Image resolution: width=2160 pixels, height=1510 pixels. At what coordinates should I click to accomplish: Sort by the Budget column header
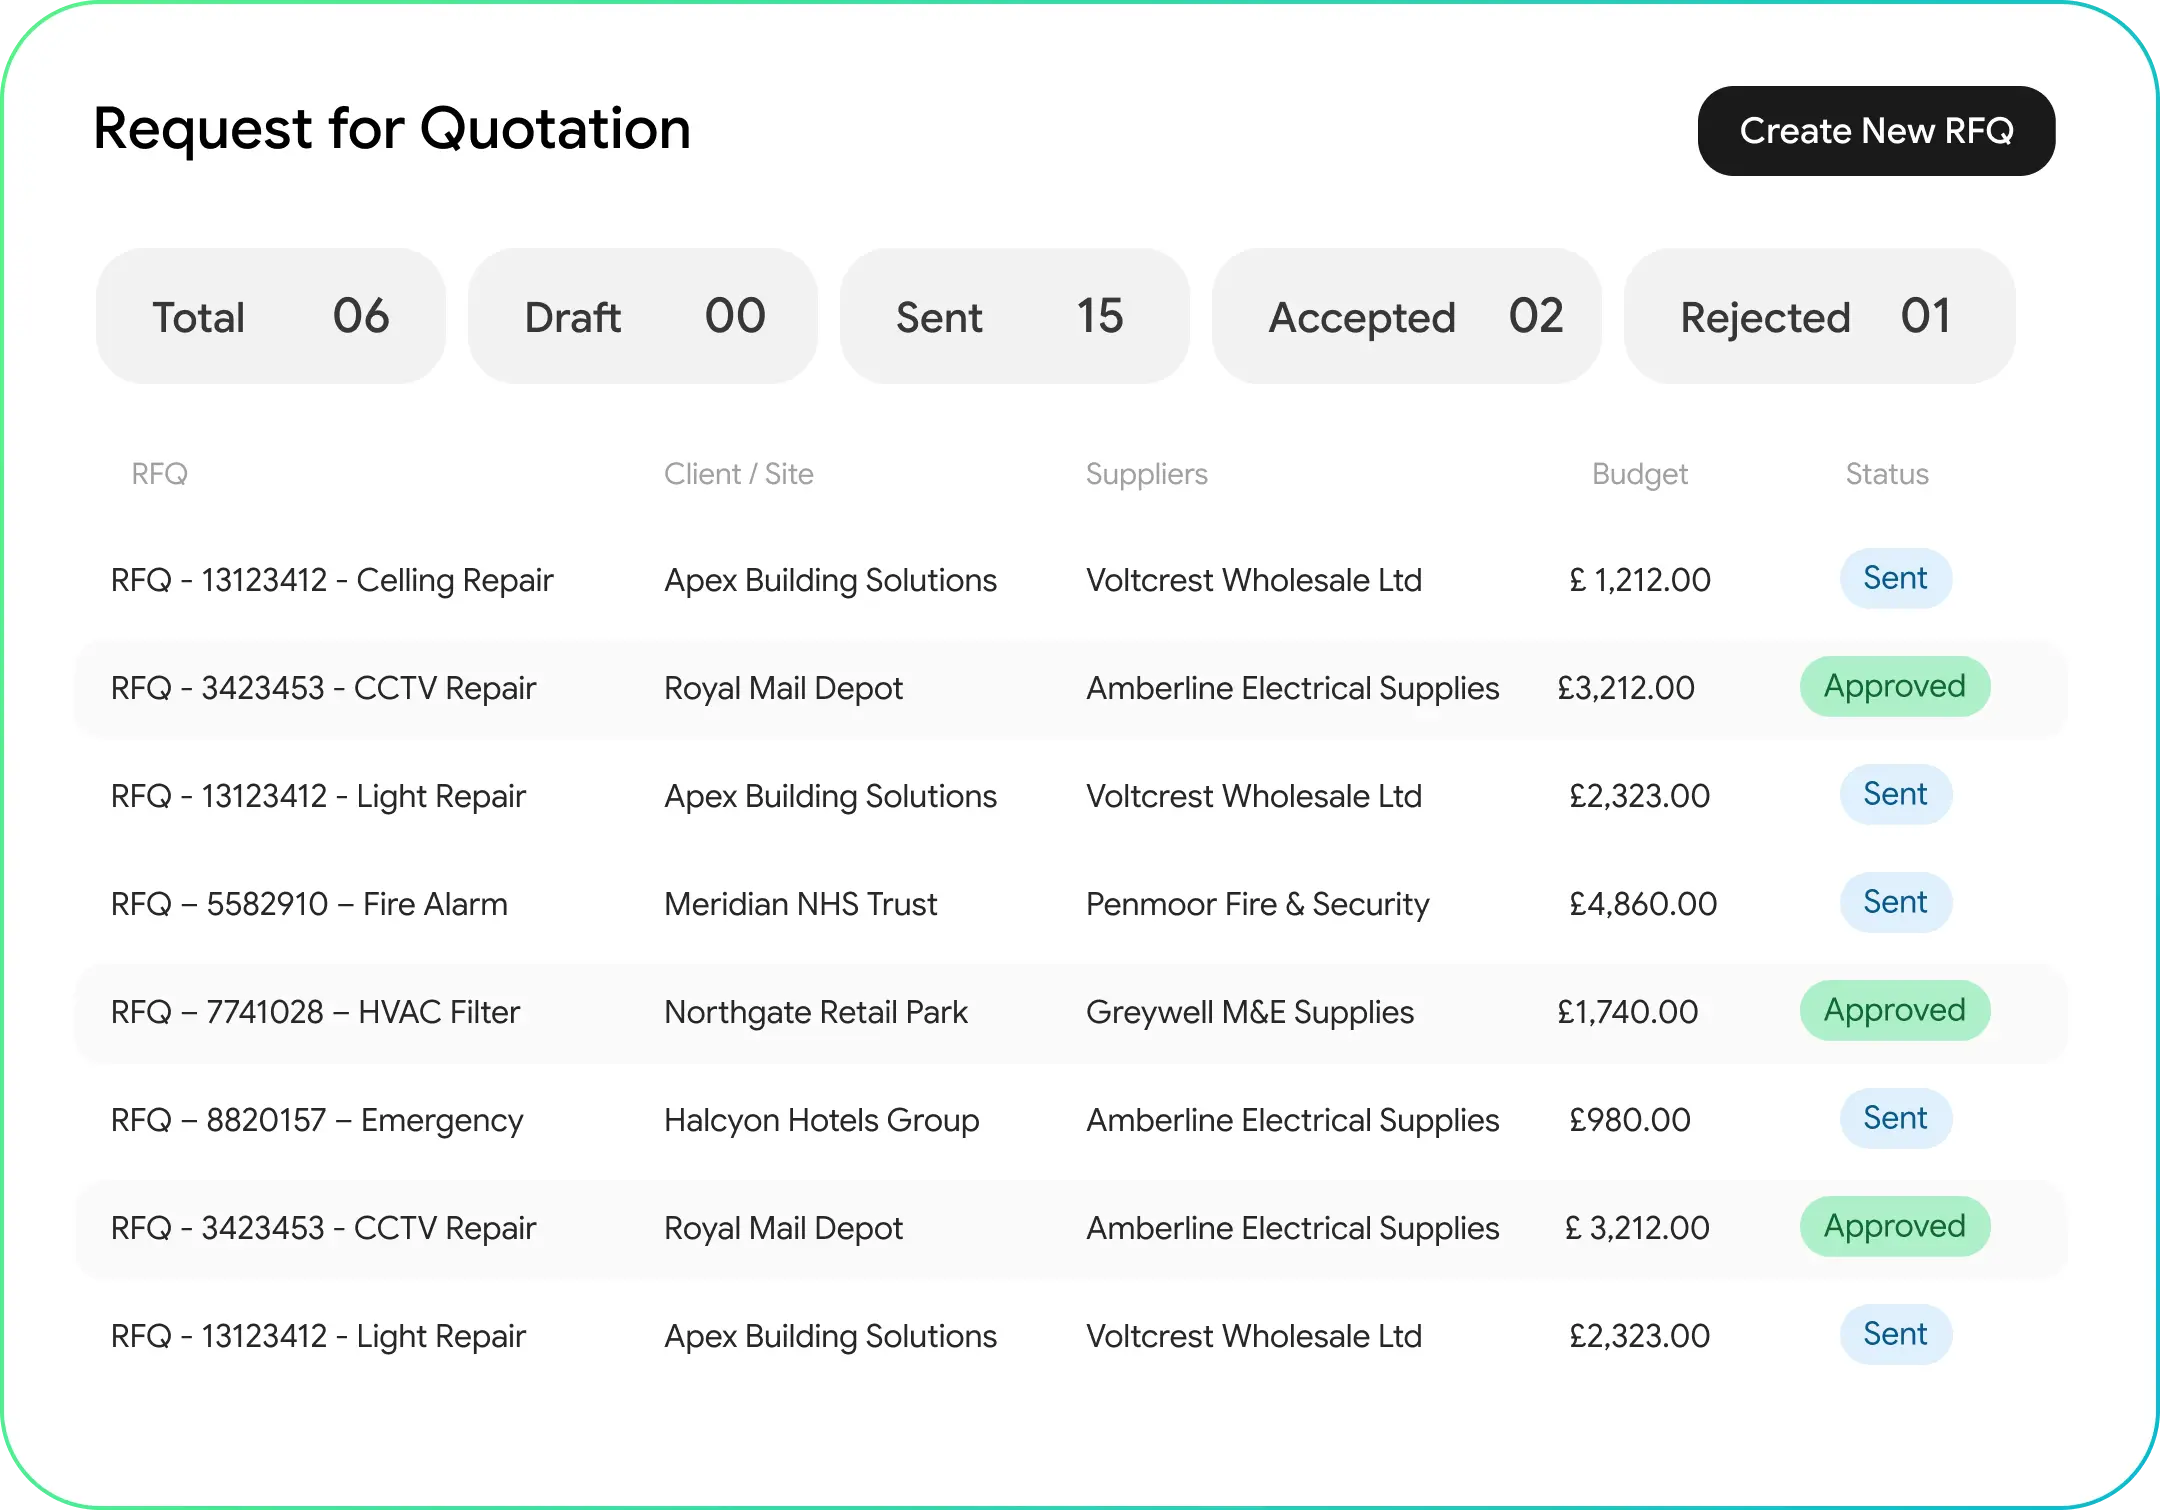[x=1640, y=474]
